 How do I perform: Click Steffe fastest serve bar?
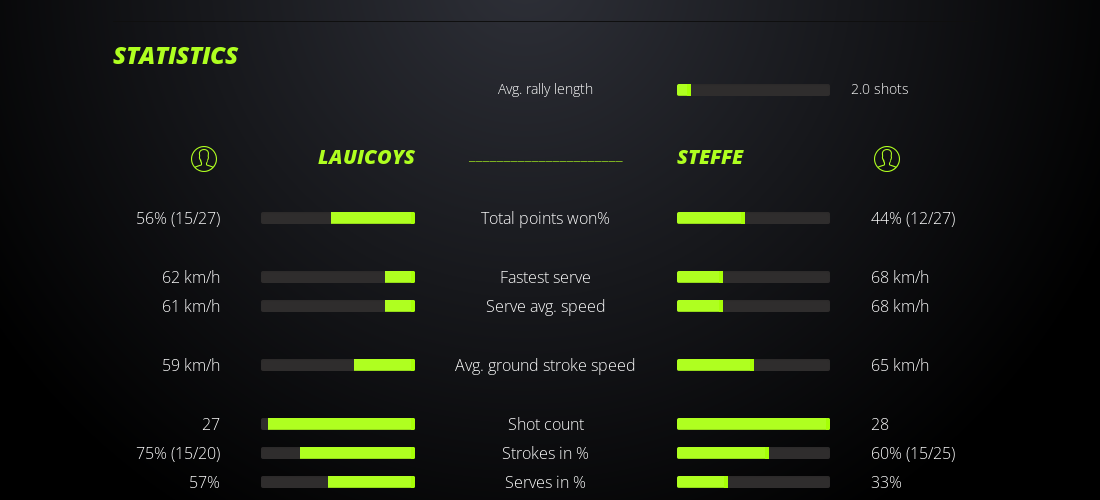coord(753,277)
